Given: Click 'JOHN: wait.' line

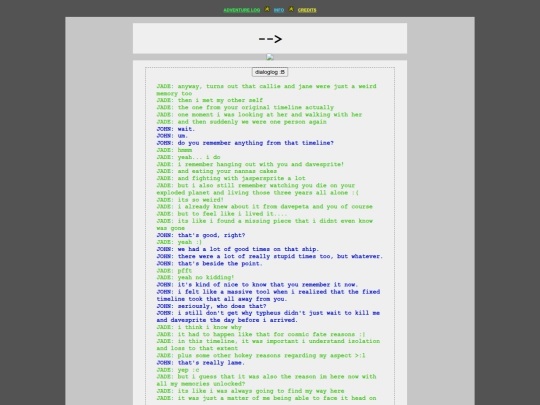Looking at the screenshot, I should (x=176, y=129).
